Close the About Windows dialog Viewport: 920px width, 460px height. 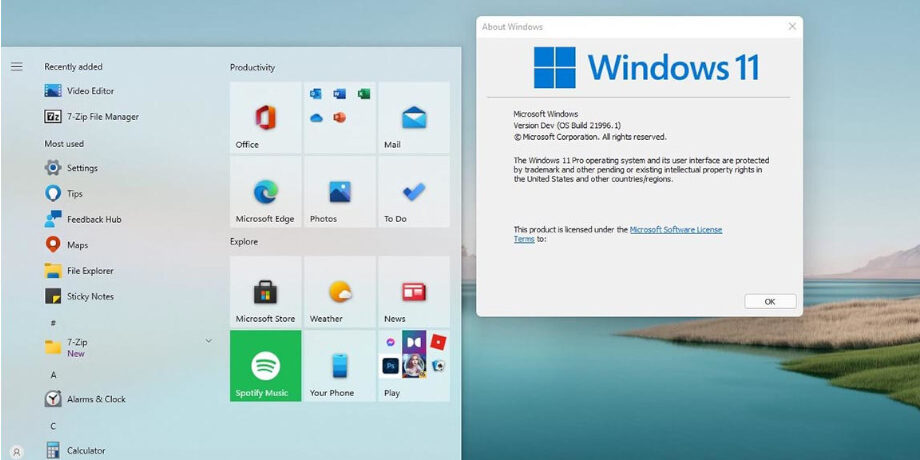[792, 26]
